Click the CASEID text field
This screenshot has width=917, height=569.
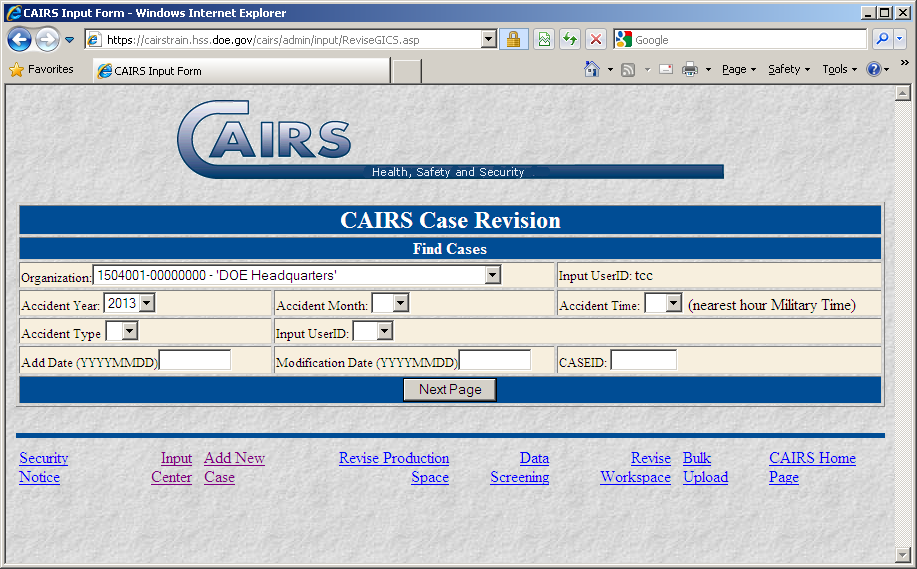click(x=643, y=360)
